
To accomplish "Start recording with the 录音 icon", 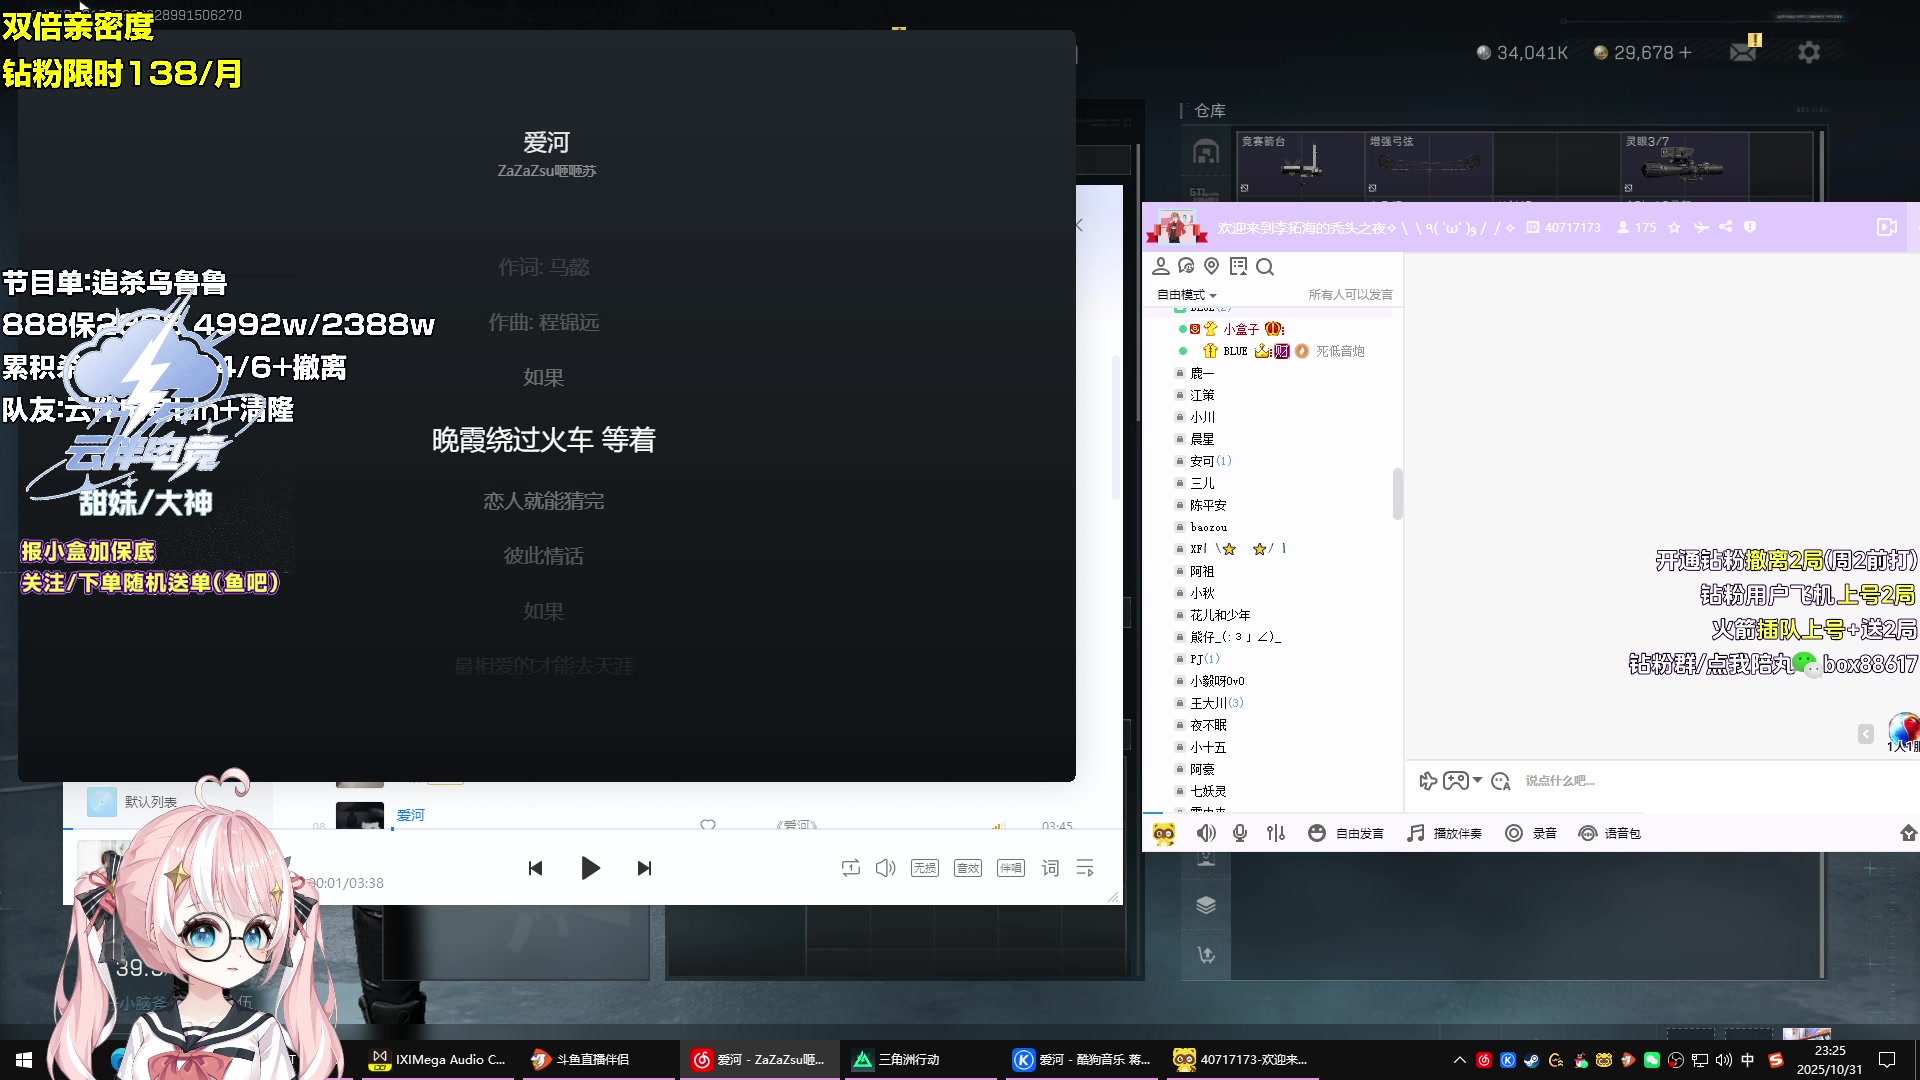I will [1512, 832].
